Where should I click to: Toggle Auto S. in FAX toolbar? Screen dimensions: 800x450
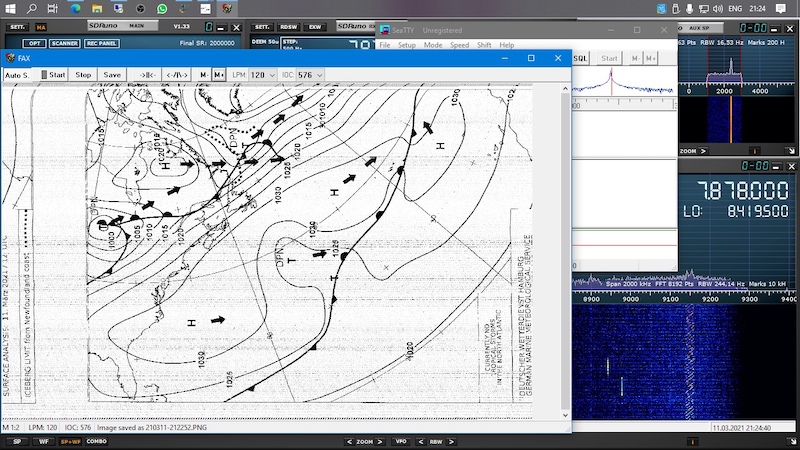pyautogui.click(x=17, y=75)
